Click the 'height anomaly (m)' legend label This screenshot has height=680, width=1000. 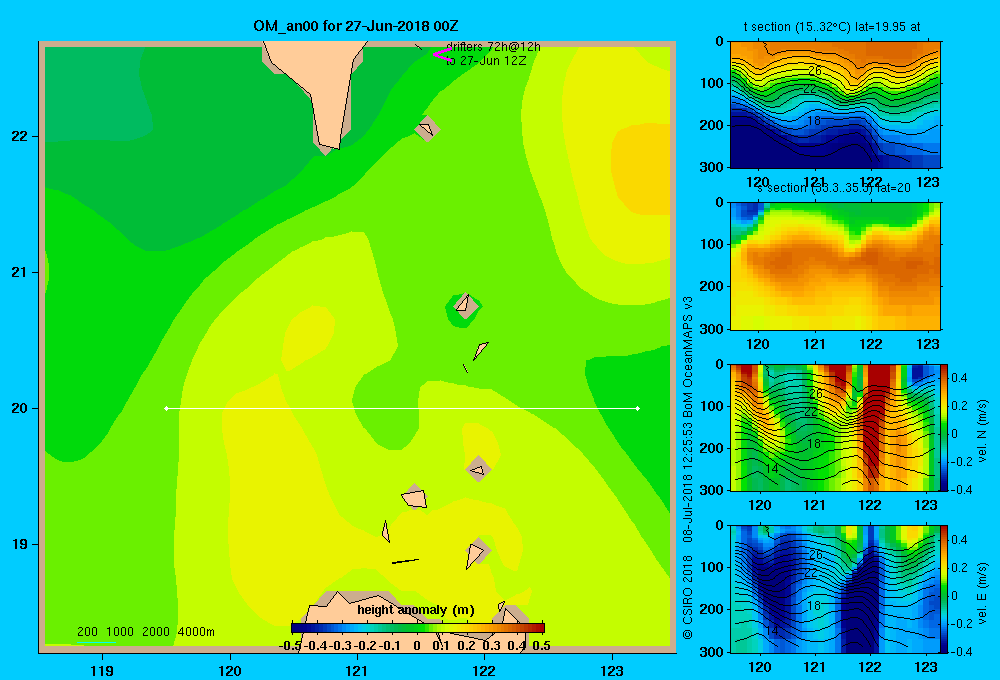(x=416, y=610)
